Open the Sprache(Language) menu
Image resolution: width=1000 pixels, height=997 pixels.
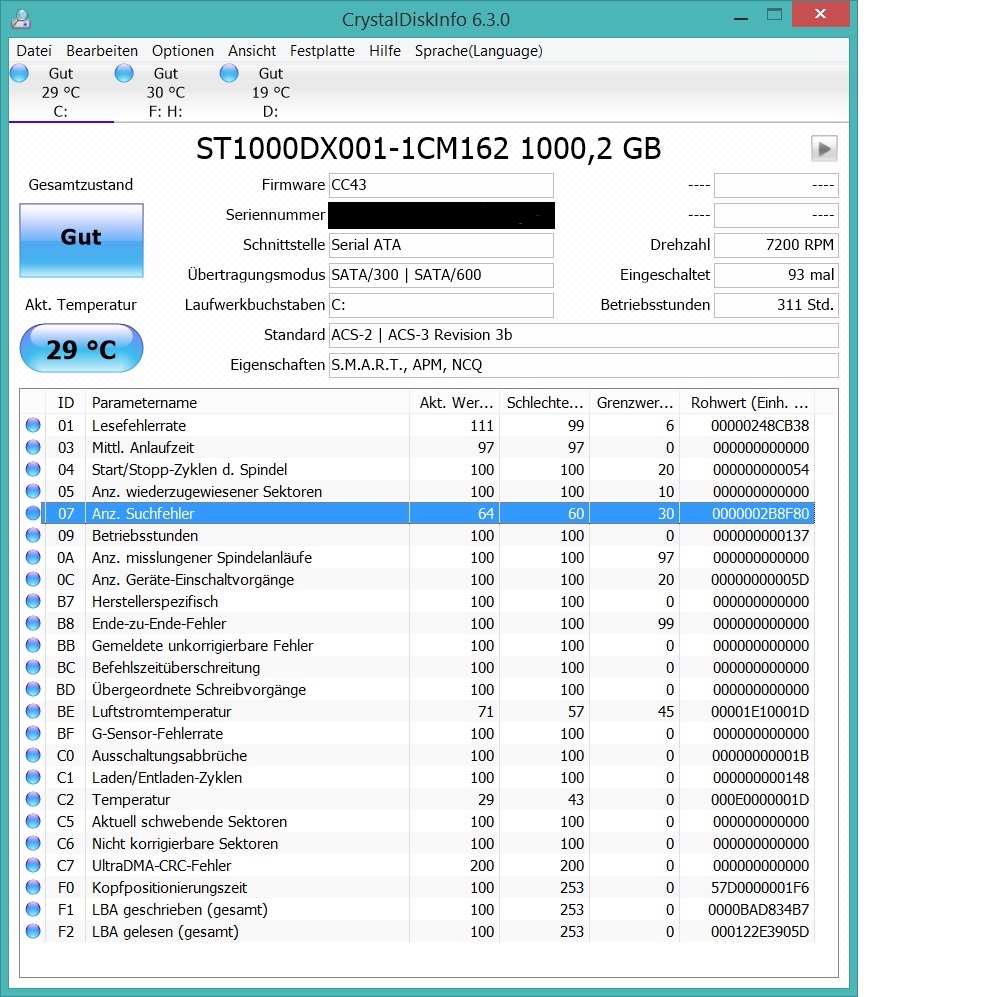[478, 51]
